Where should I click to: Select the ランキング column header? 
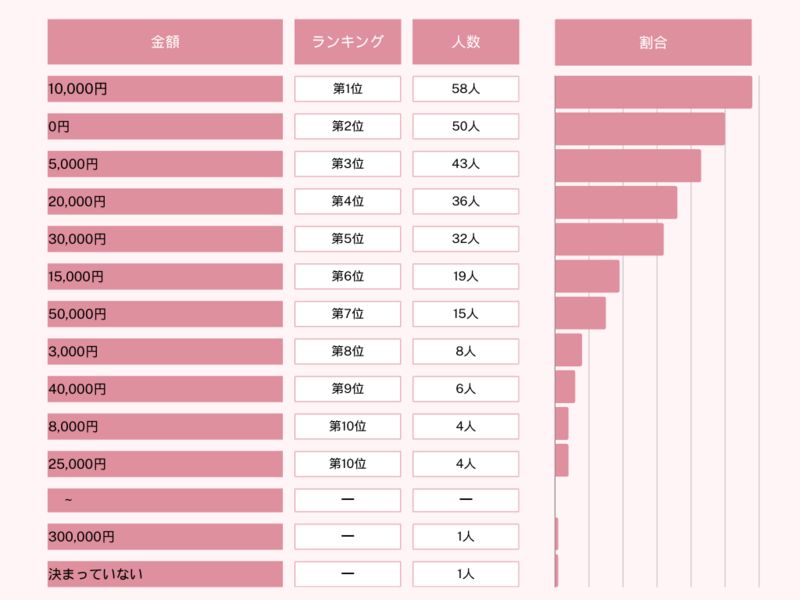(x=347, y=42)
